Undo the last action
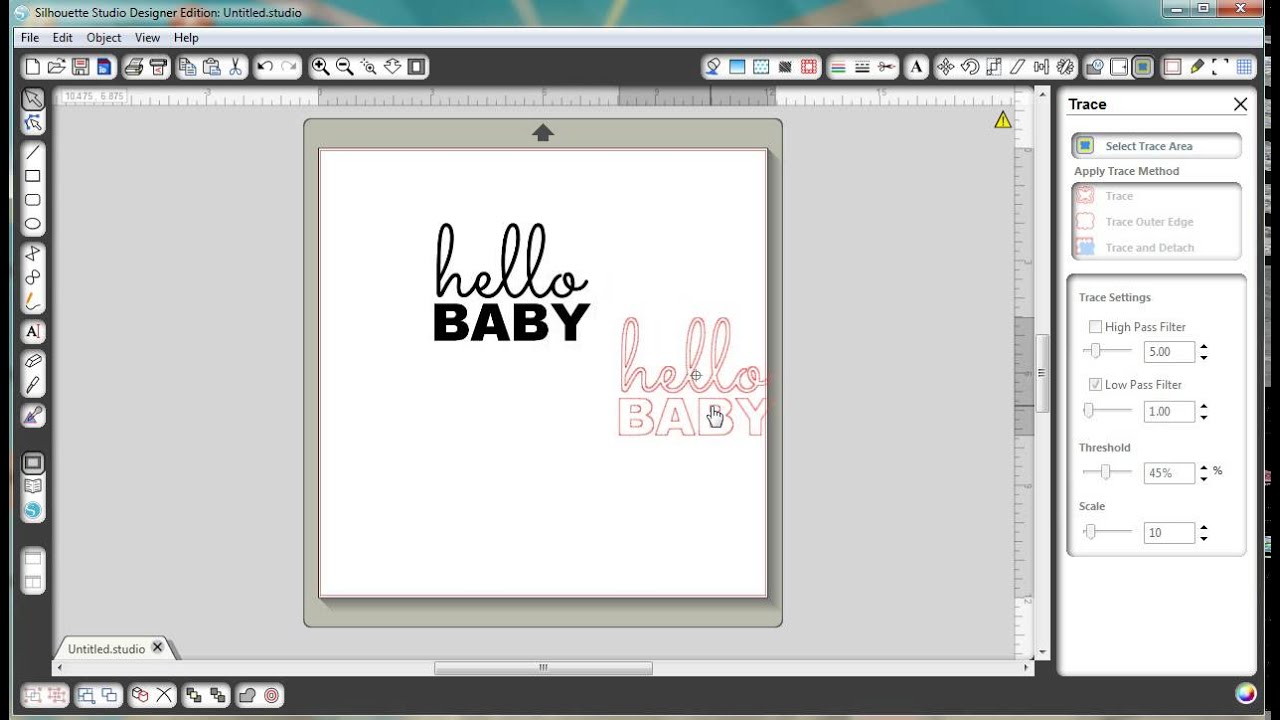Viewport: 1280px width, 720px height. (x=265, y=67)
